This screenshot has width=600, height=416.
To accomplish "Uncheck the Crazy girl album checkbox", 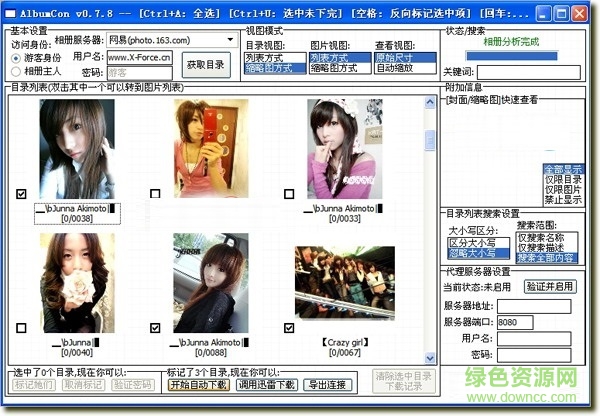I will click(x=289, y=328).
